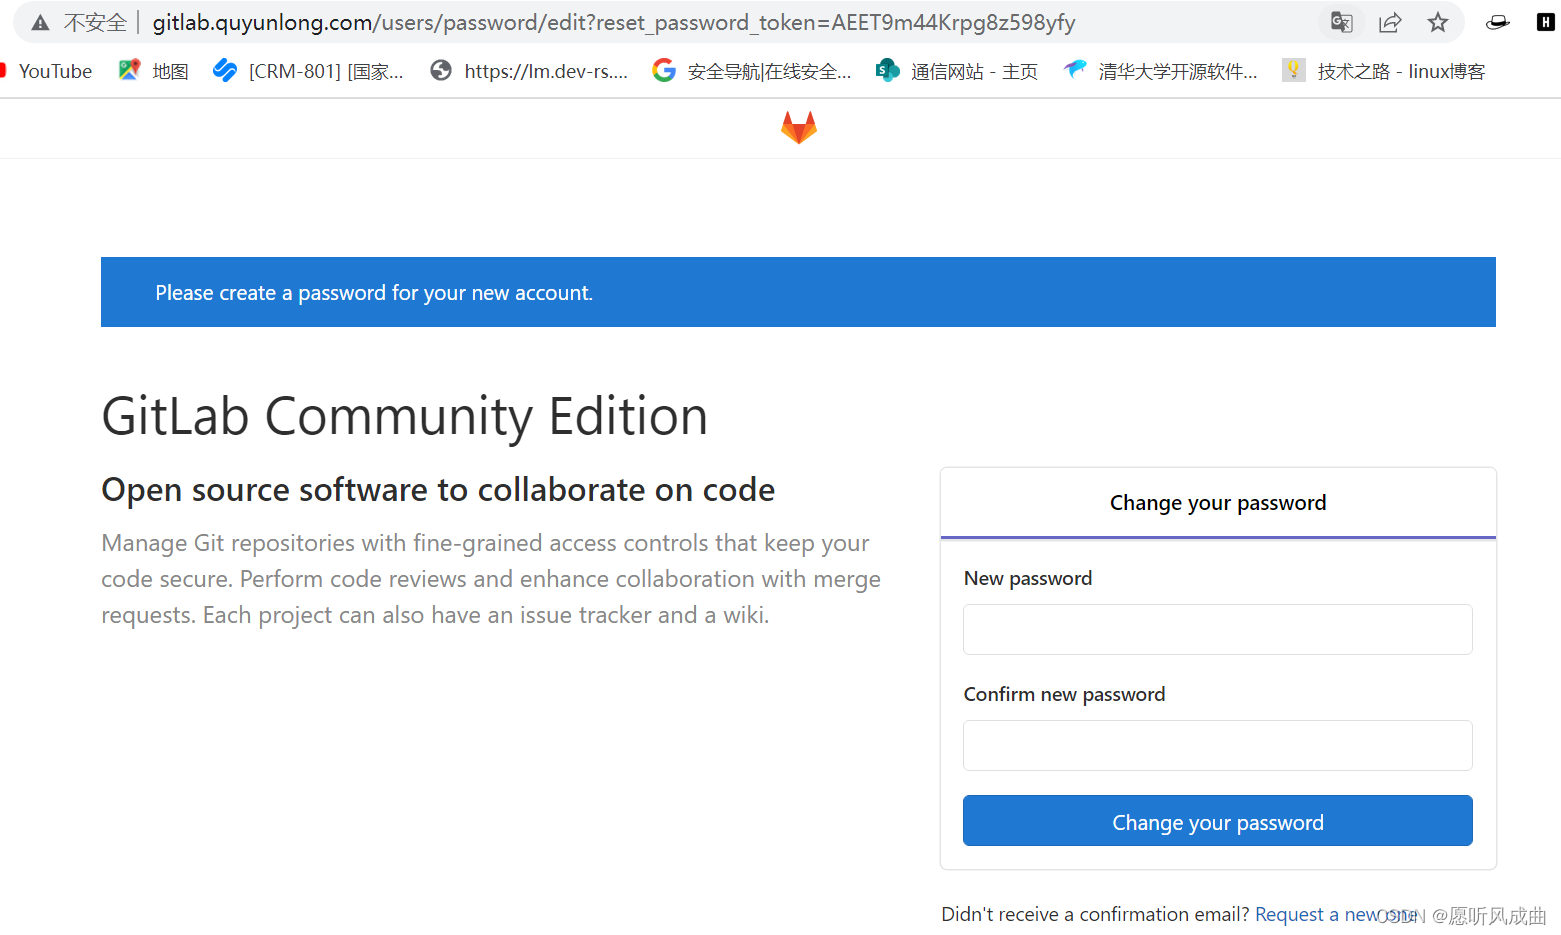Open the 通信网站 - 主页 bookmark
1561x935 pixels.
(x=955, y=70)
